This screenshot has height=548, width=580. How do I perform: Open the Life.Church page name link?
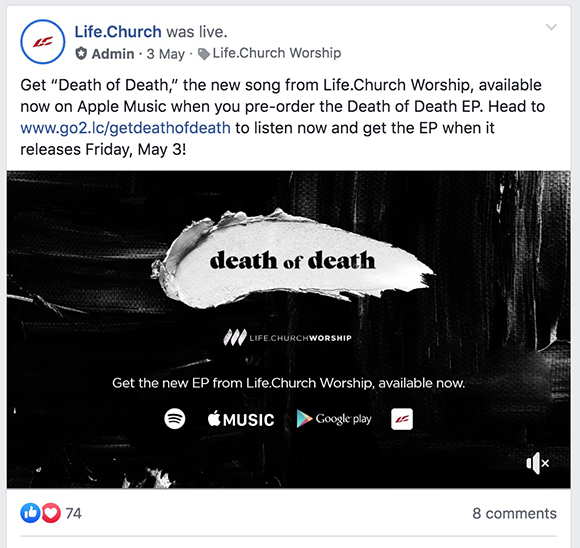[x=118, y=31]
